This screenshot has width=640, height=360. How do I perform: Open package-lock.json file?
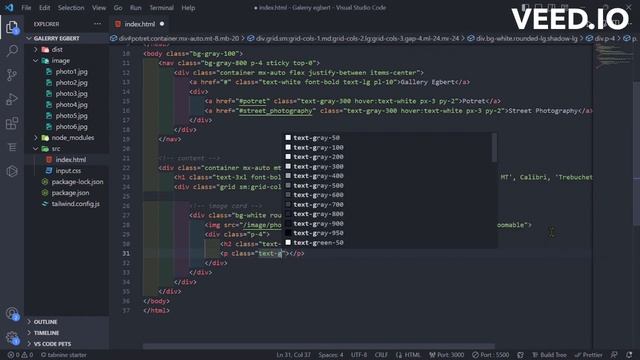click(x=77, y=182)
